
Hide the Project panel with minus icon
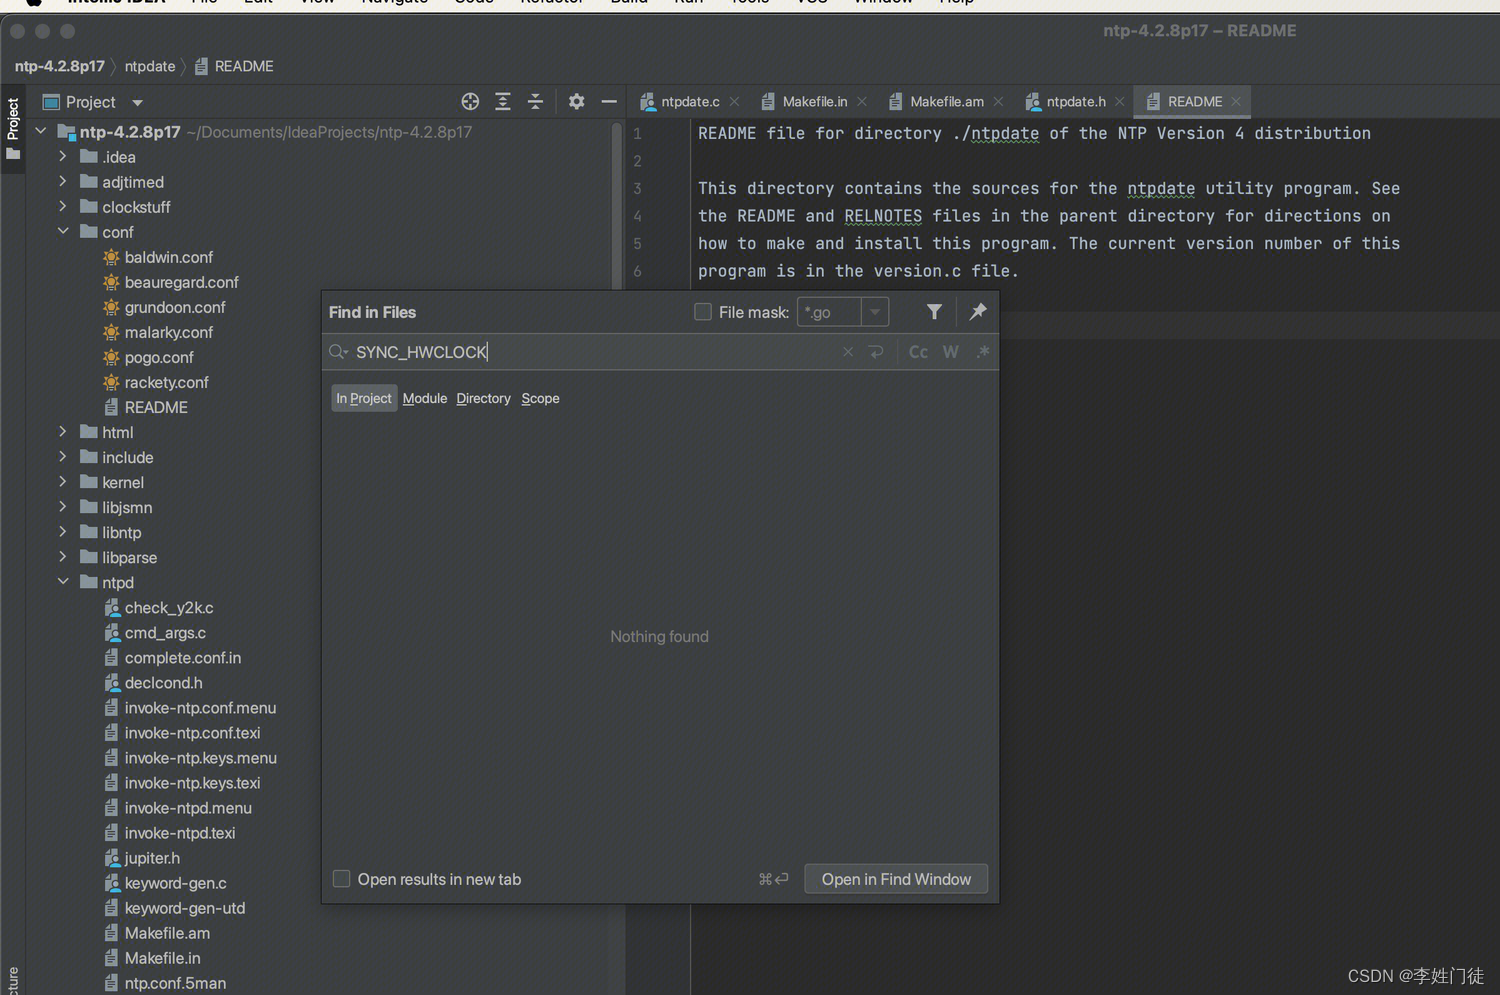click(608, 102)
